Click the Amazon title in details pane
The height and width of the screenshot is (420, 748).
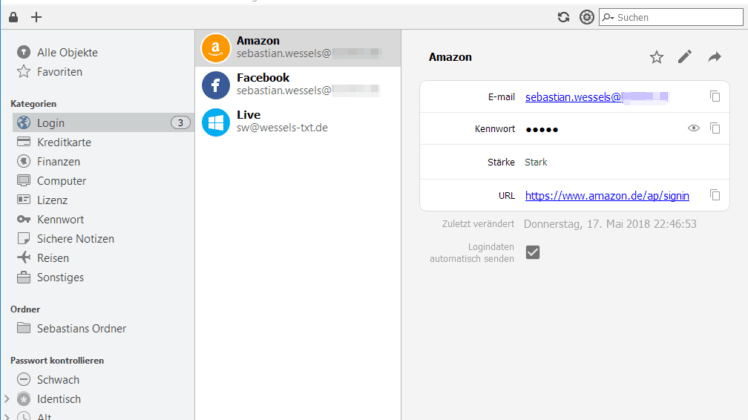click(x=450, y=57)
